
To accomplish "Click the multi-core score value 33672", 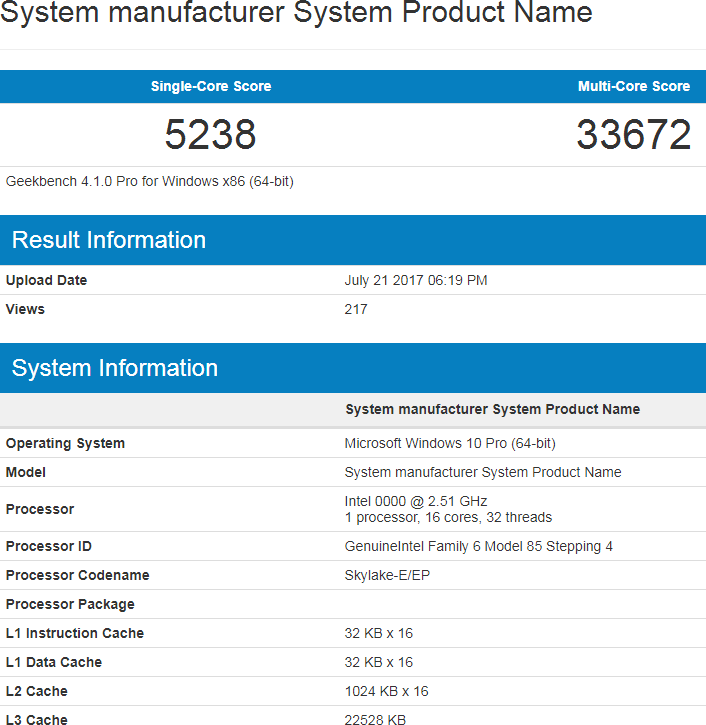I will point(633,135).
